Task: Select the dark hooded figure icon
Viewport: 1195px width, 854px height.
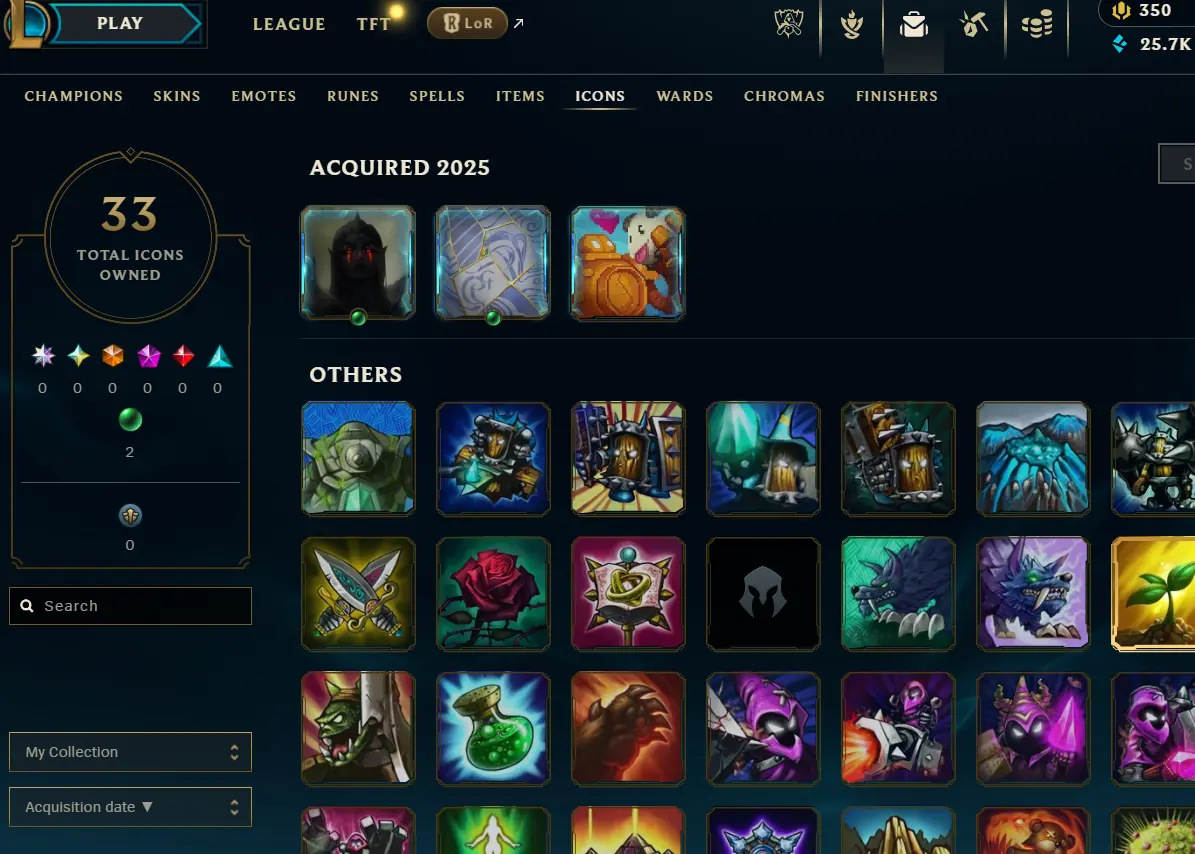Action: (x=358, y=263)
